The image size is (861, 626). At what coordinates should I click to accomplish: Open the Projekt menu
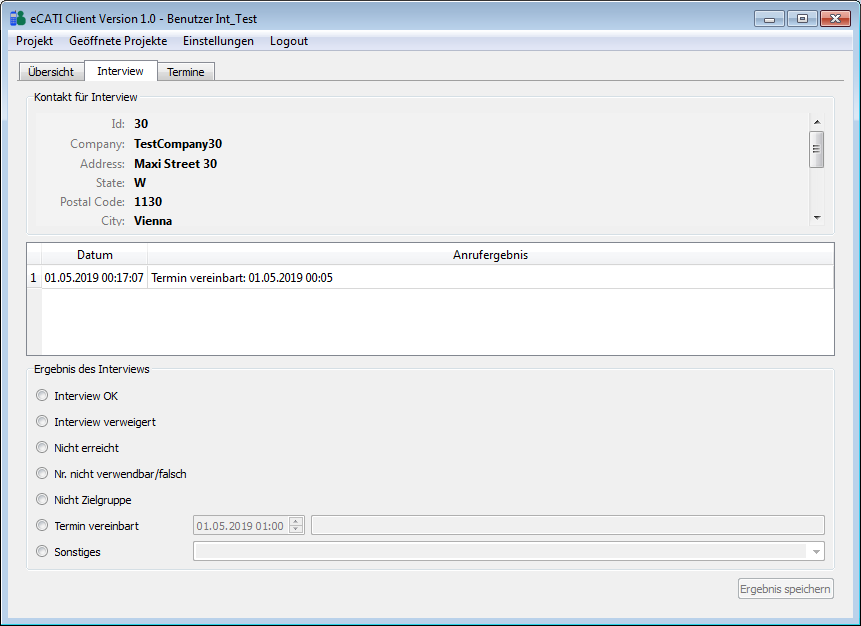click(35, 41)
